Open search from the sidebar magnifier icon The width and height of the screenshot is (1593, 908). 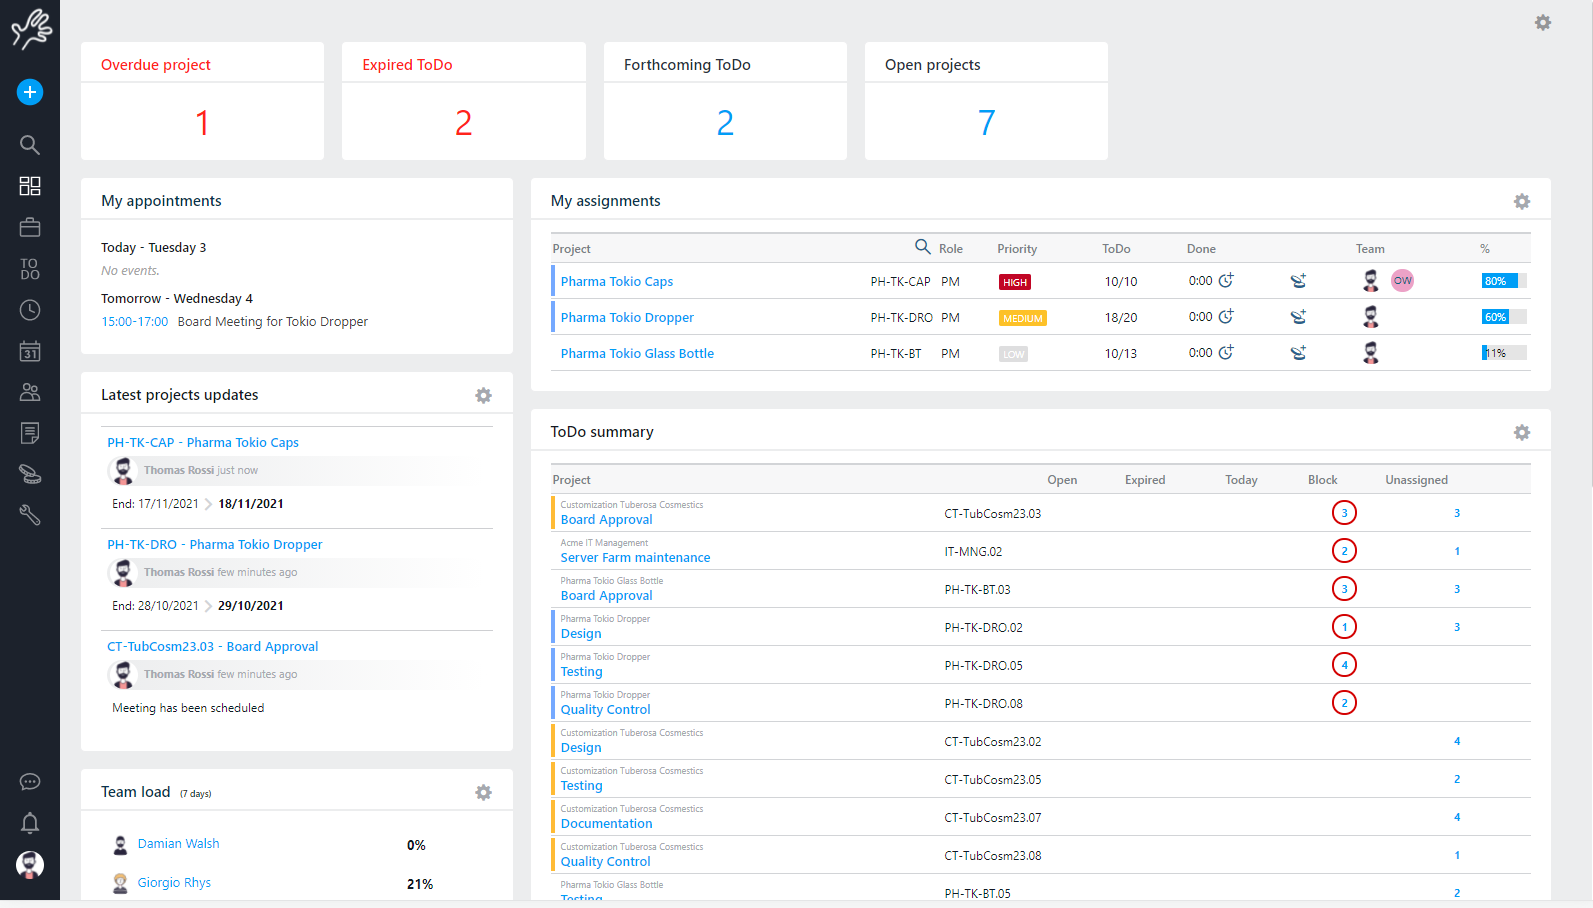(x=30, y=145)
